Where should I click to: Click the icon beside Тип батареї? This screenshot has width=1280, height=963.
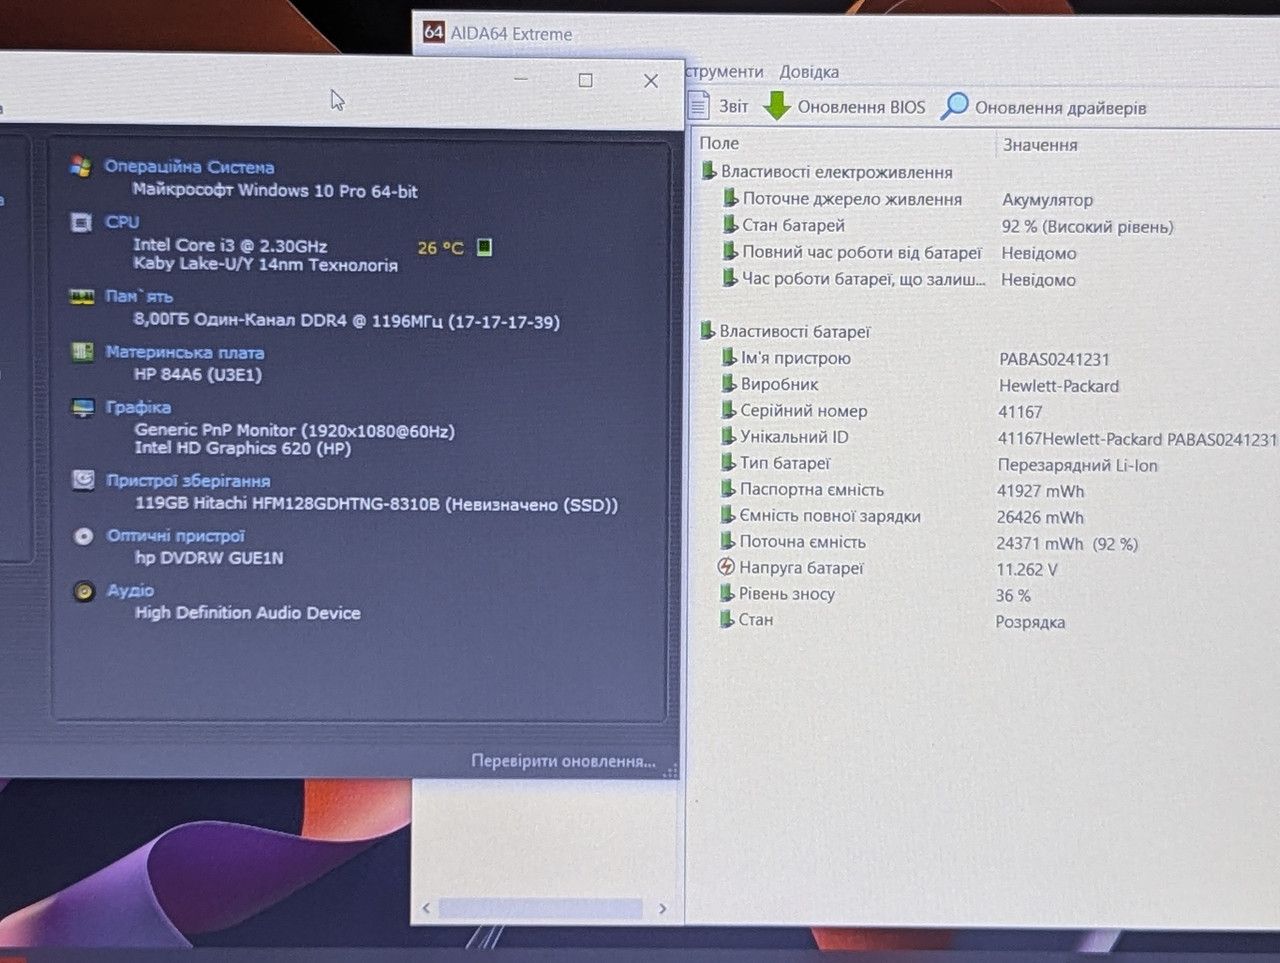pyautogui.click(x=728, y=463)
